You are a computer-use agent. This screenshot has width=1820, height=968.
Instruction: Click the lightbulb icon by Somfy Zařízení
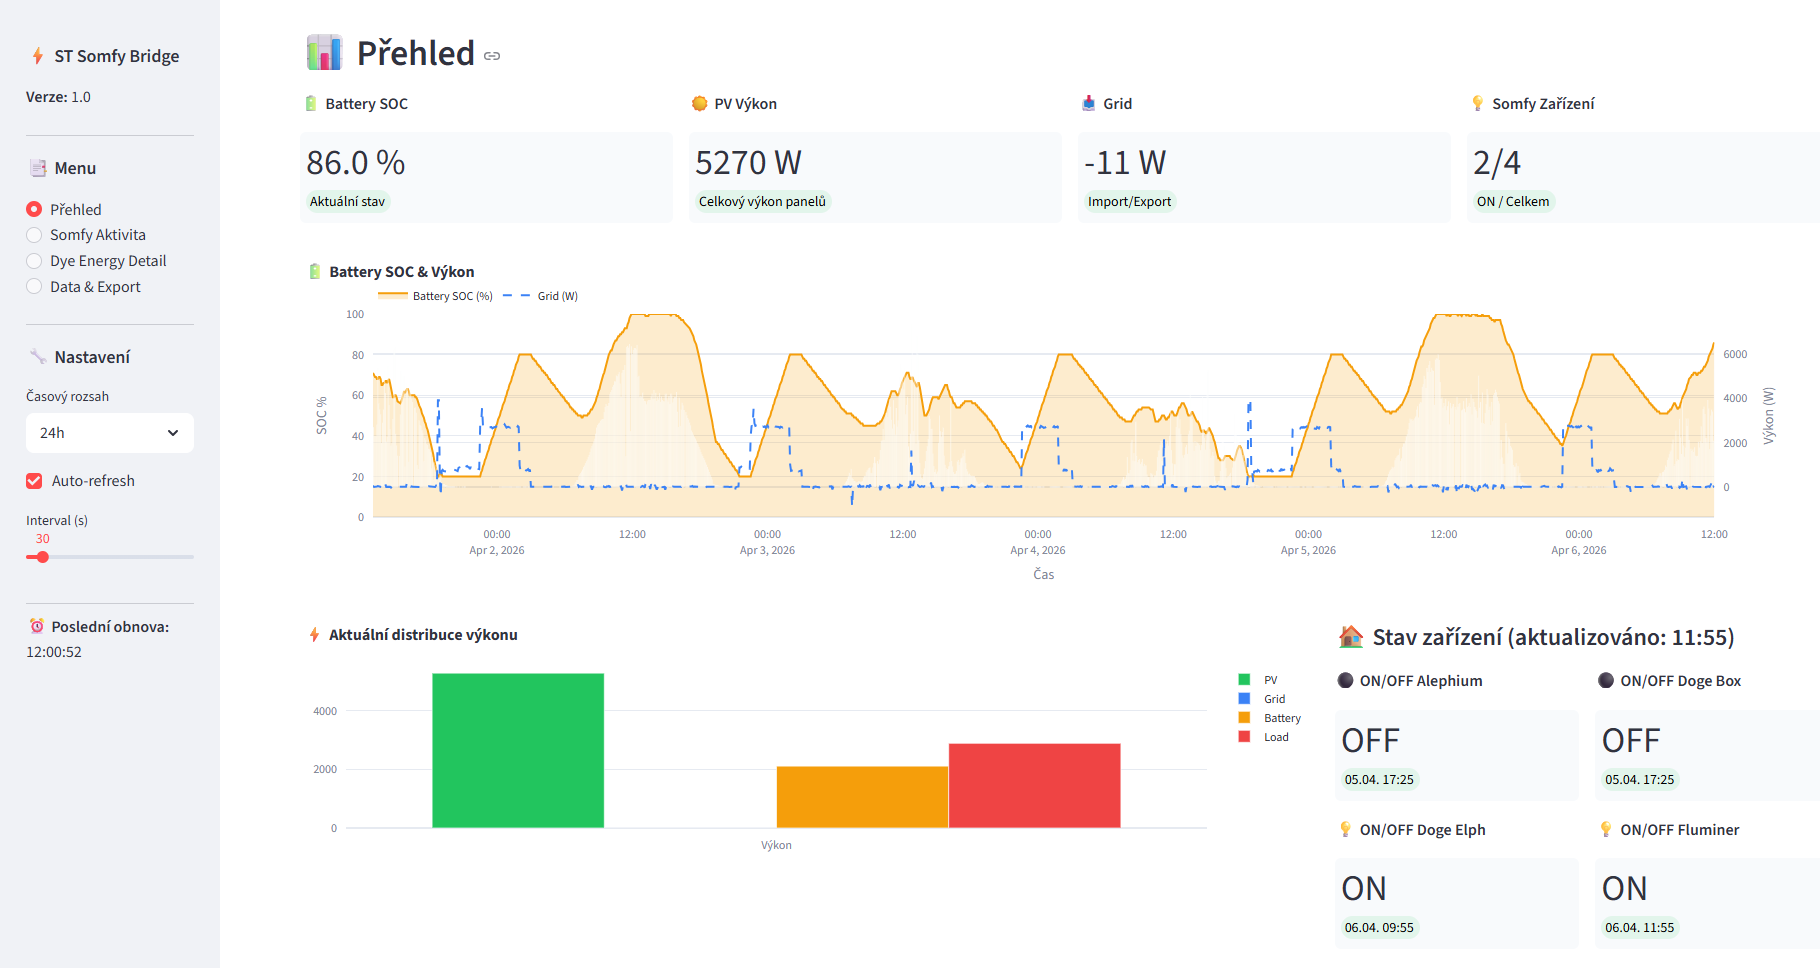tap(1478, 104)
